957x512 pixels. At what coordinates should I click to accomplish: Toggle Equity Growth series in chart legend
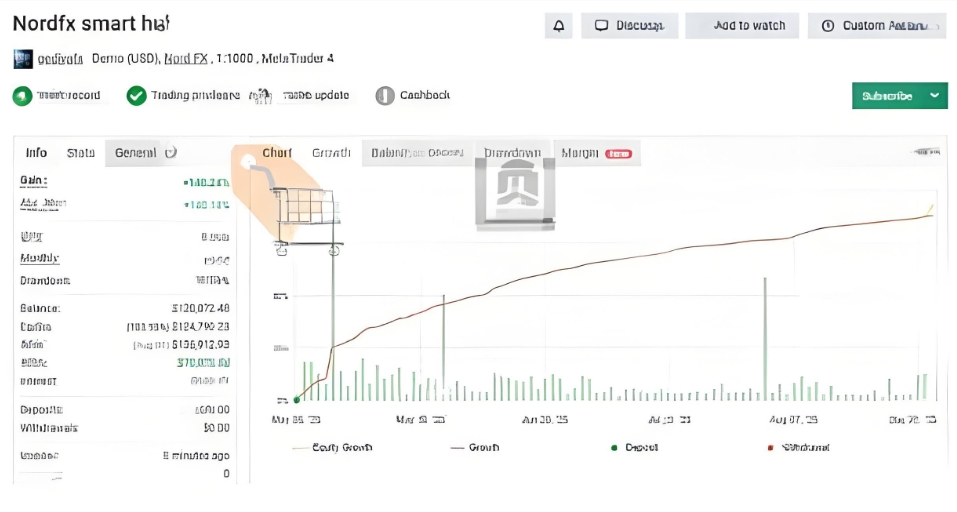(x=332, y=447)
